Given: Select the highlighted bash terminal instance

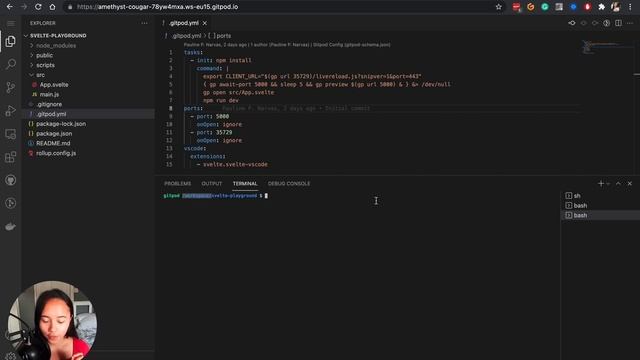Looking at the screenshot, I should tap(600, 215).
